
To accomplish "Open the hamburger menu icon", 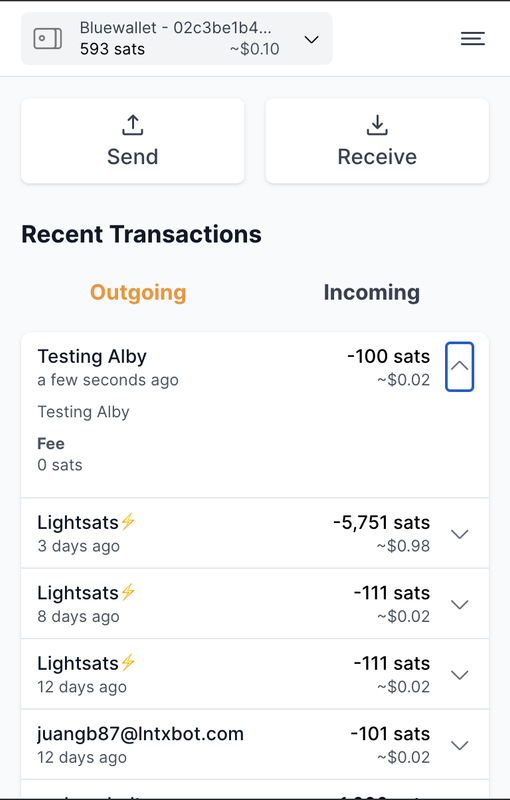I will click(472, 39).
